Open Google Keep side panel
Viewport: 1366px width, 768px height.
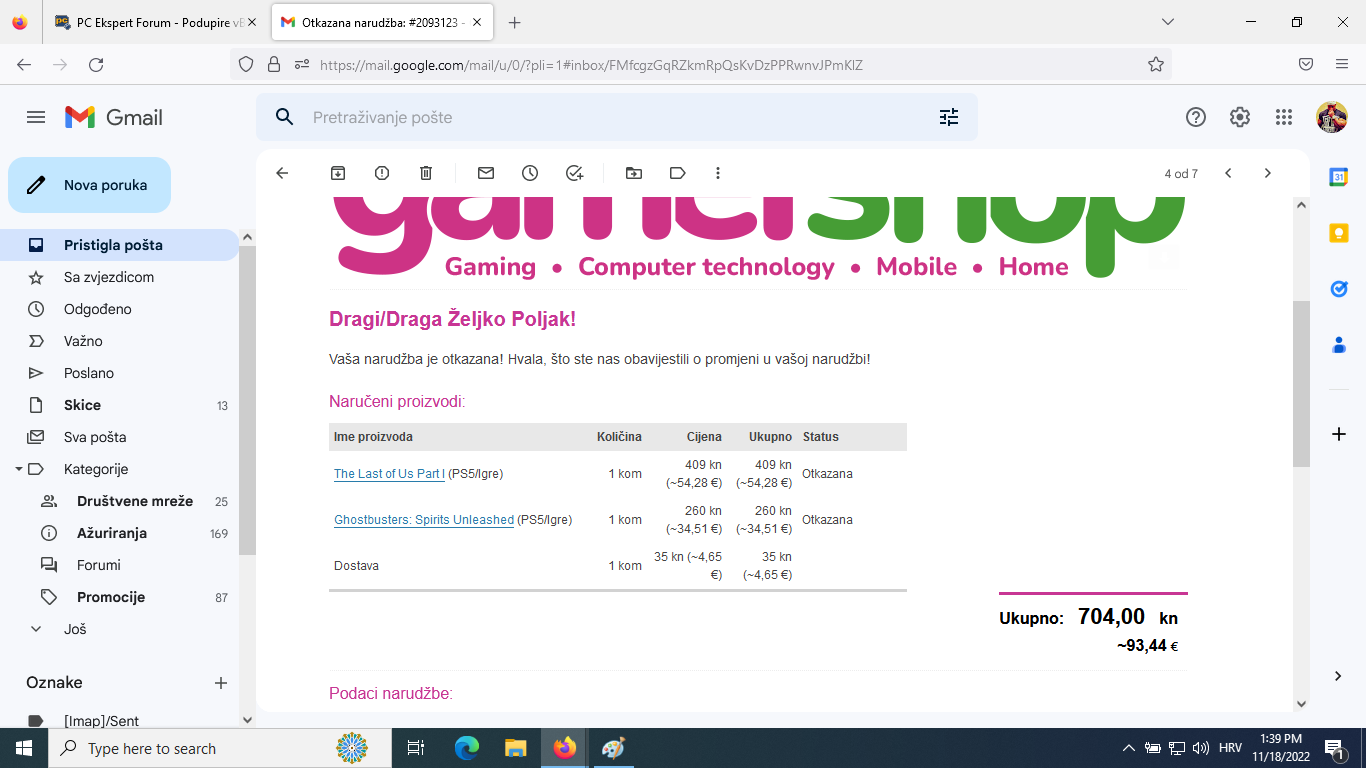click(x=1338, y=233)
